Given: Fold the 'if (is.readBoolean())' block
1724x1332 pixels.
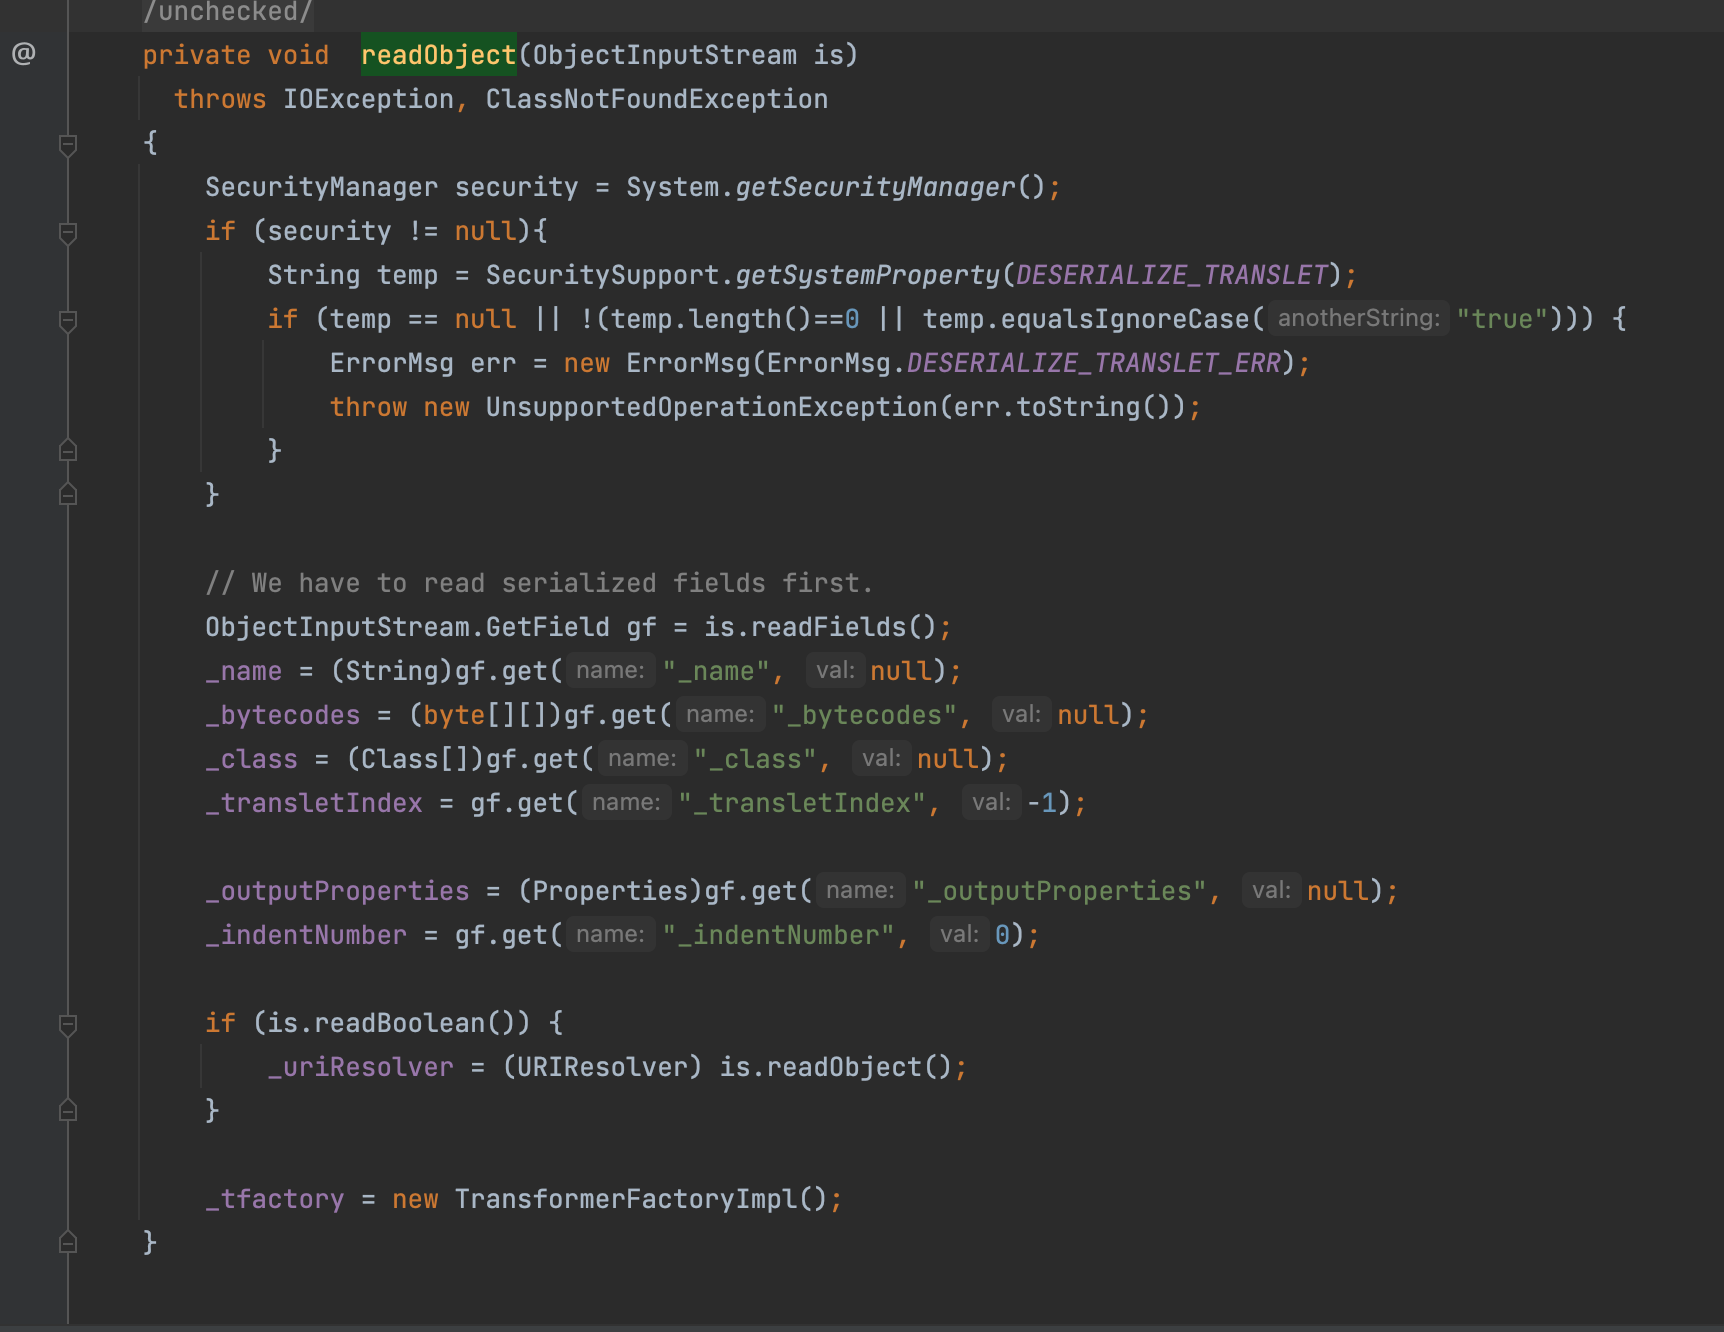Looking at the screenshot, I should (x=68, y=1025).
